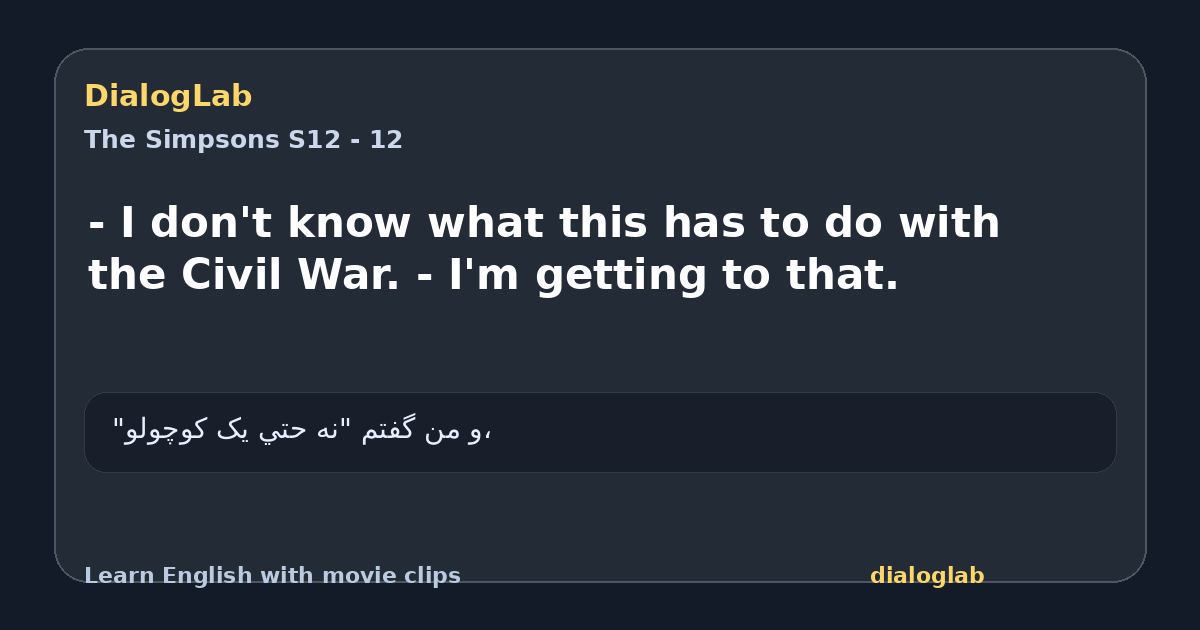This screenshot has width=1200, height=630.
Task: Open The Simpsons S12 - 12 episode label
Action: click(x=243, y=140)
